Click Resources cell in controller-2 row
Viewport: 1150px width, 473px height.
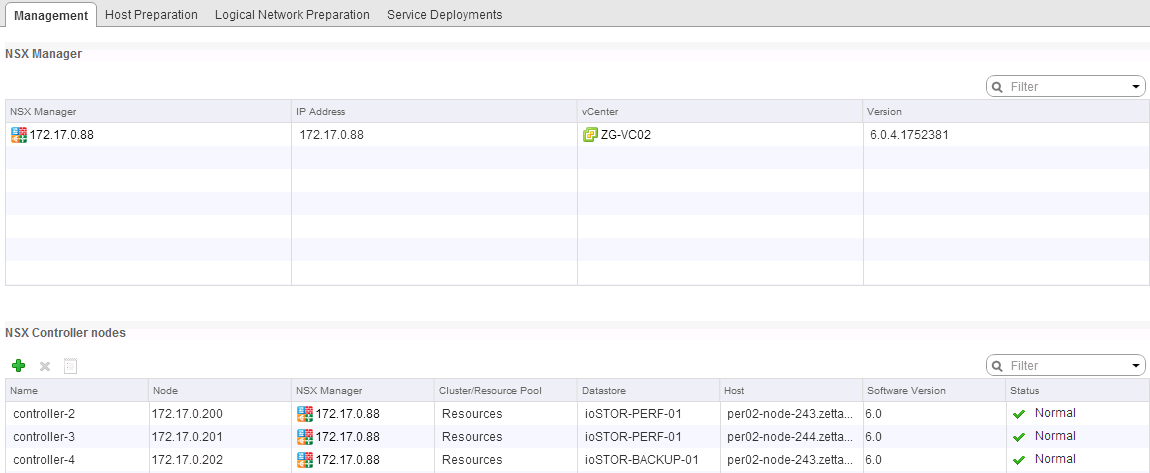click(472, 414)
